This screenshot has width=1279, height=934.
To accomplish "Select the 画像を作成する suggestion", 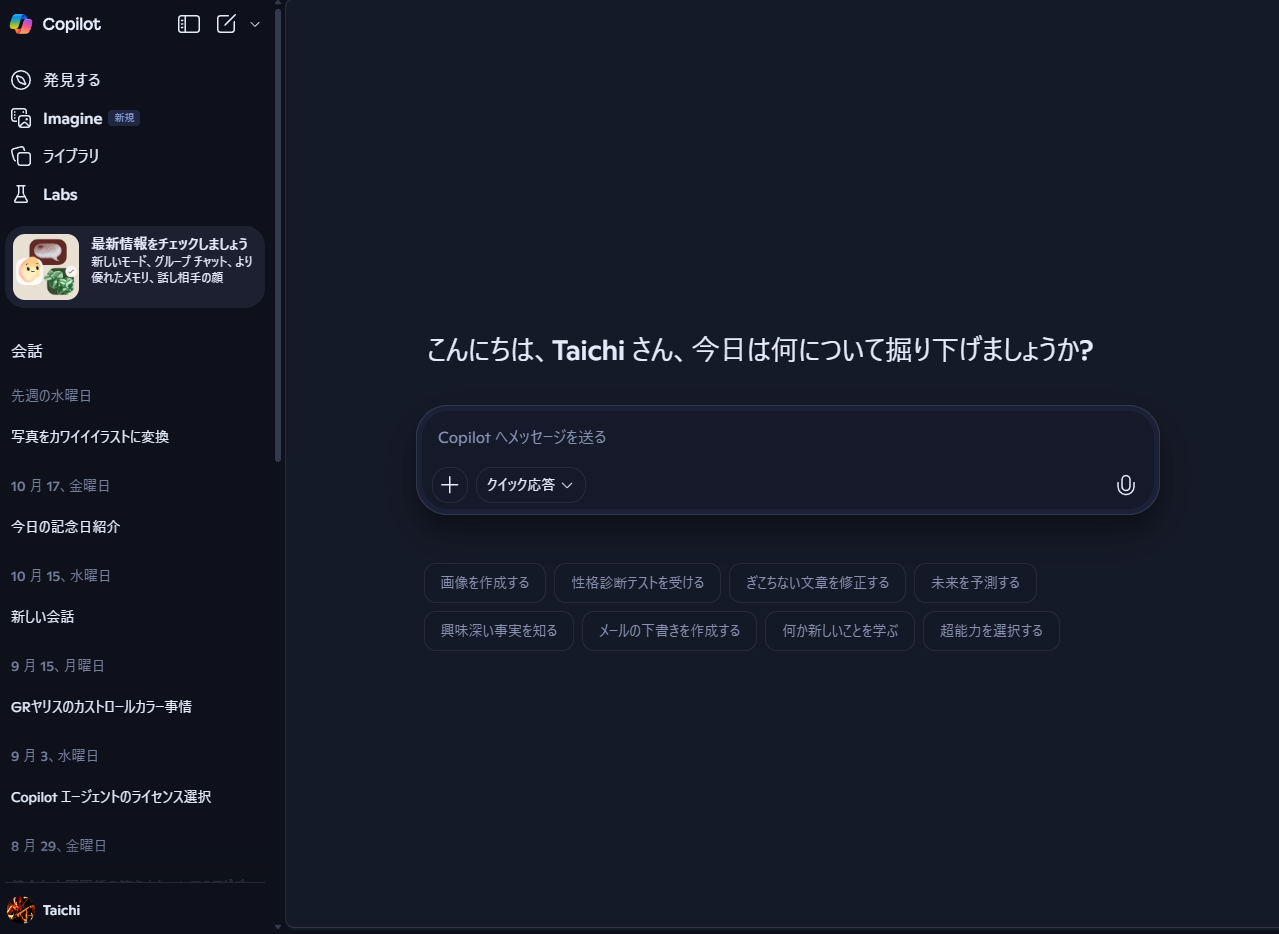I will click(x=485, y=583).
